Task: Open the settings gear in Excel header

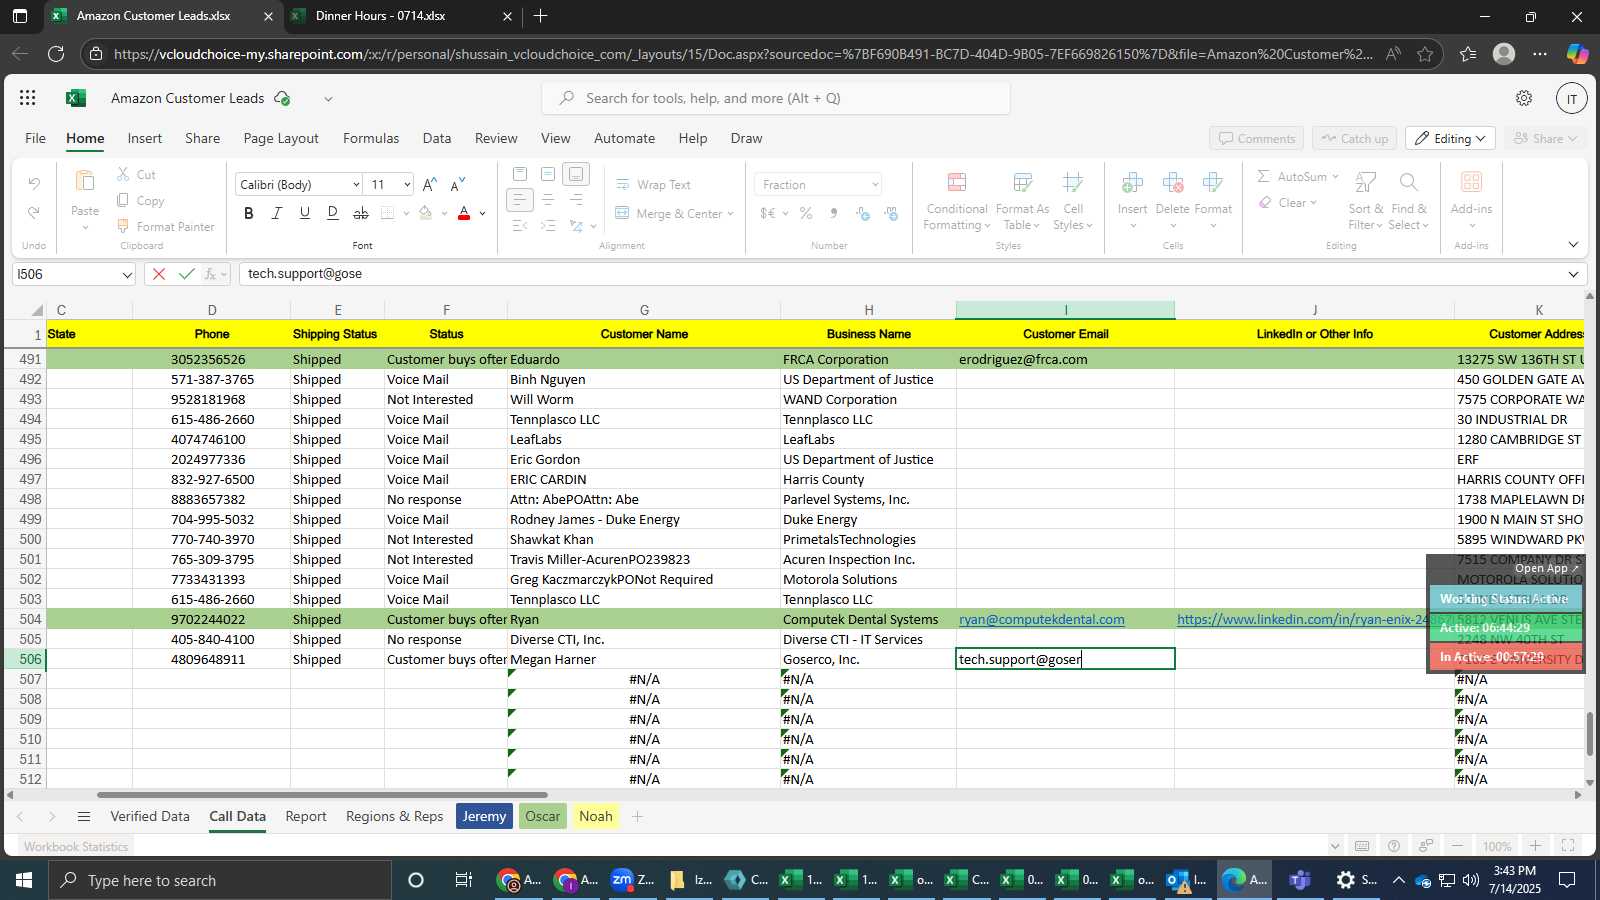Action: point(1524,98)
